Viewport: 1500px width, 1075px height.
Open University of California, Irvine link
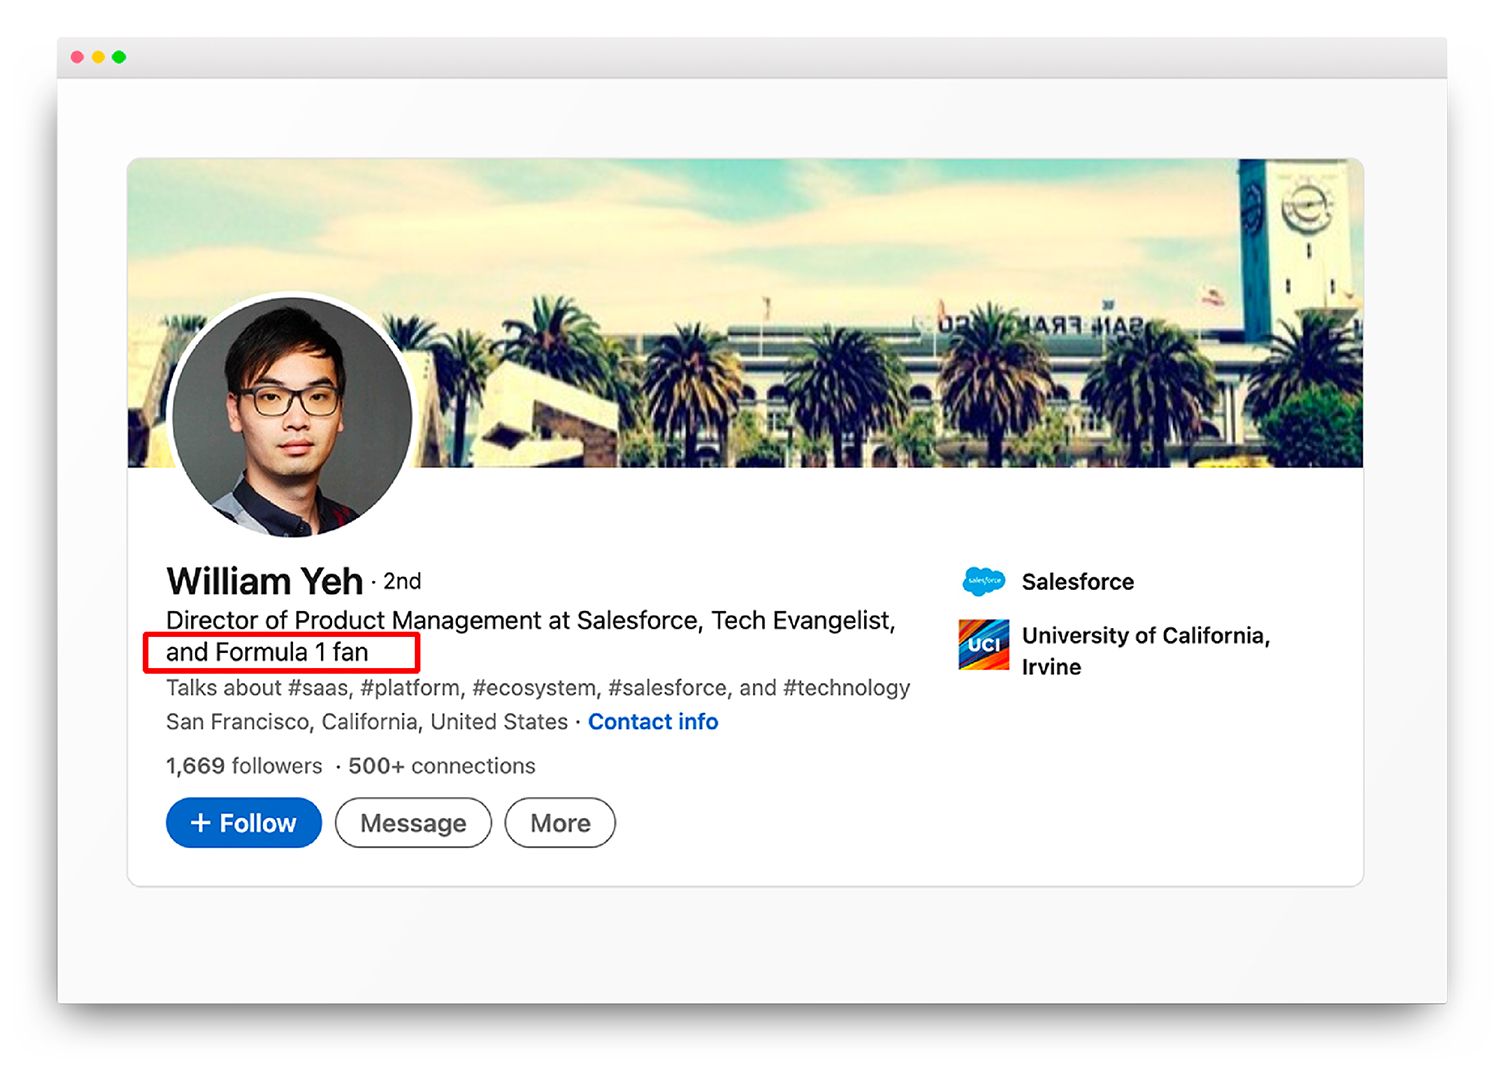[1146, 651]
